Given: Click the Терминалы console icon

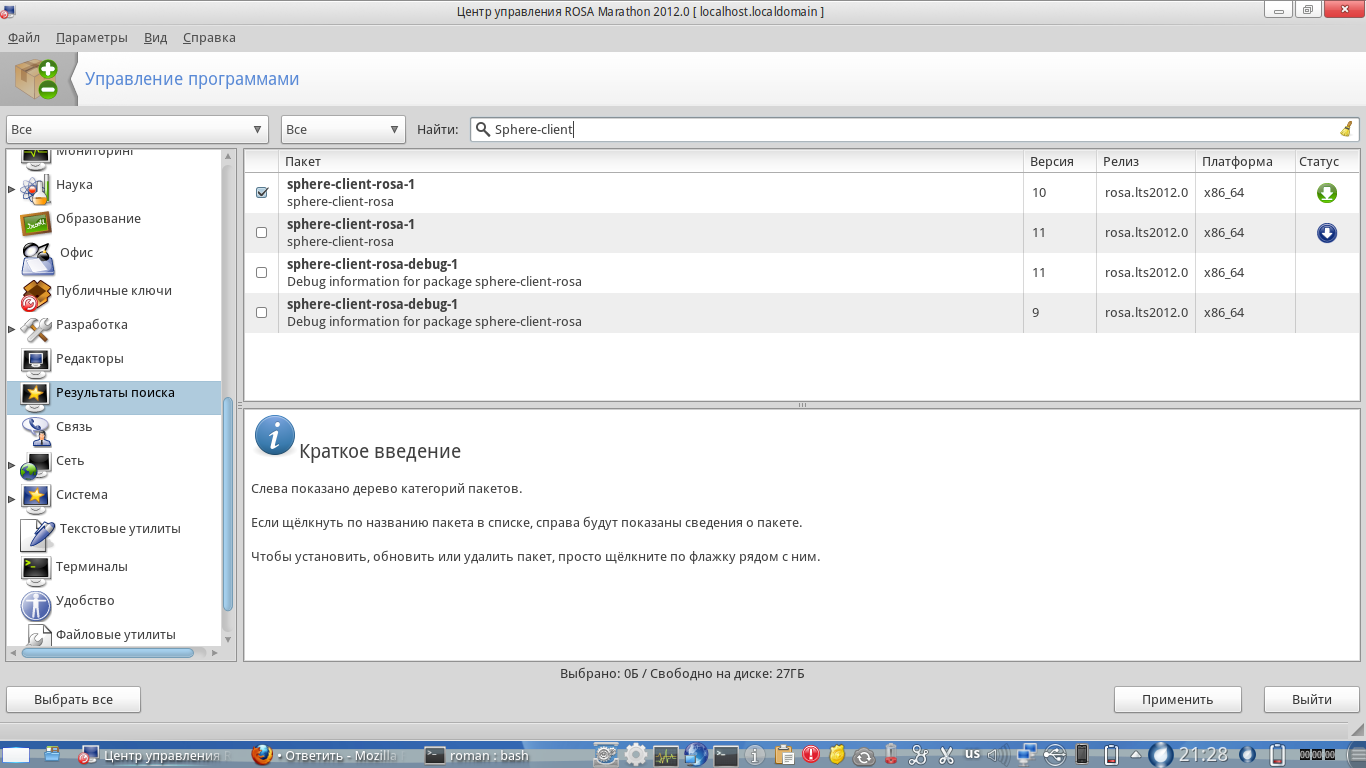Looking at the screenshot, I should tap(36, 569).
